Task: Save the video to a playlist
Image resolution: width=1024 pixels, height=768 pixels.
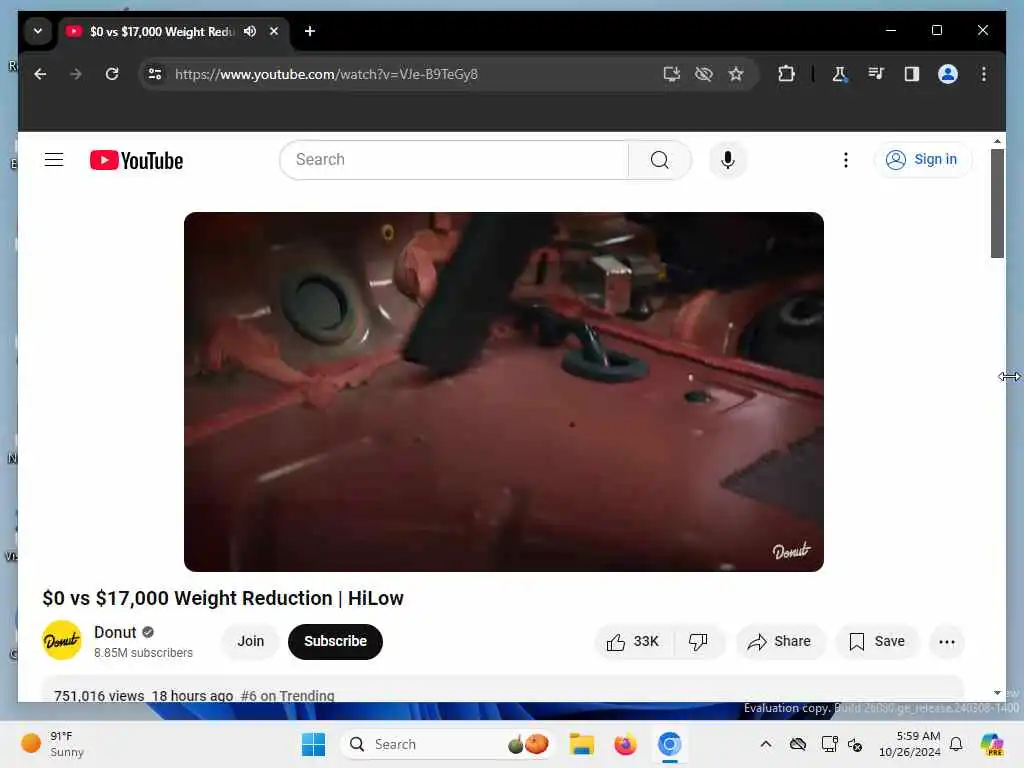Action: coord(876,642)
